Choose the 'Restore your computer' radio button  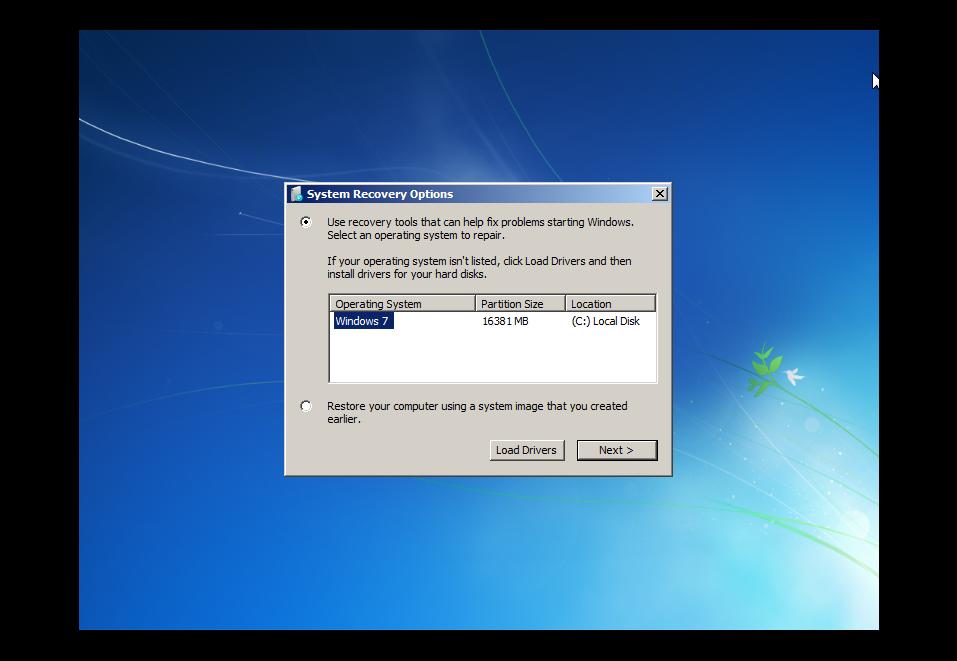tap(306, 406)
